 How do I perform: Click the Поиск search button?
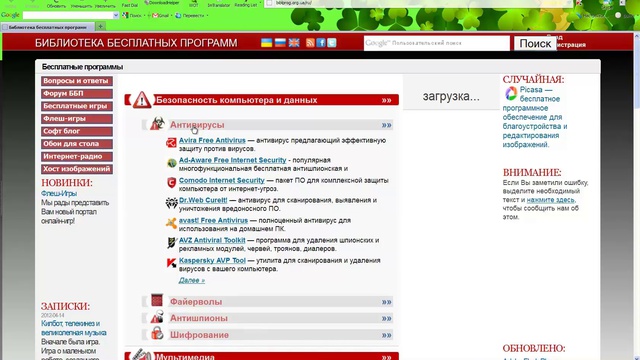(535, 43)
